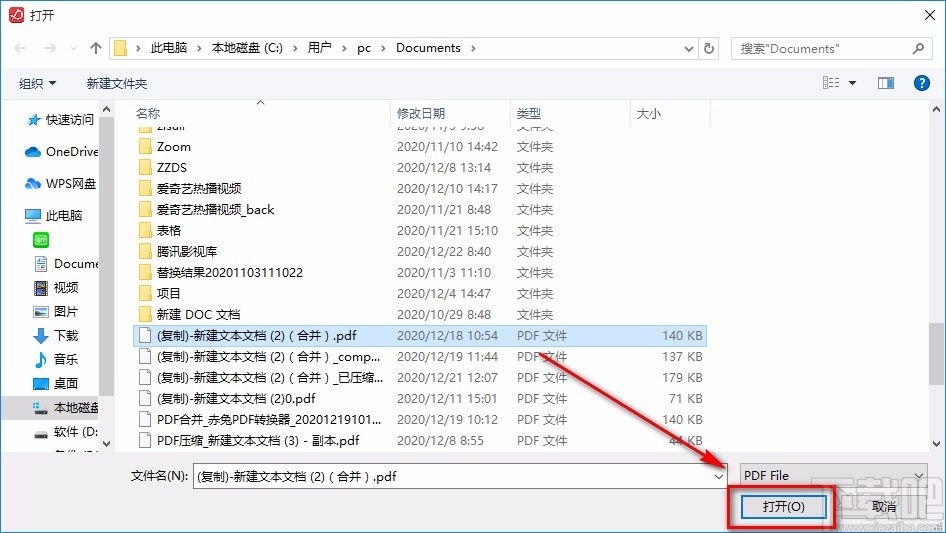
Task: Open the blue Help icon
Action: click(921, 83)
